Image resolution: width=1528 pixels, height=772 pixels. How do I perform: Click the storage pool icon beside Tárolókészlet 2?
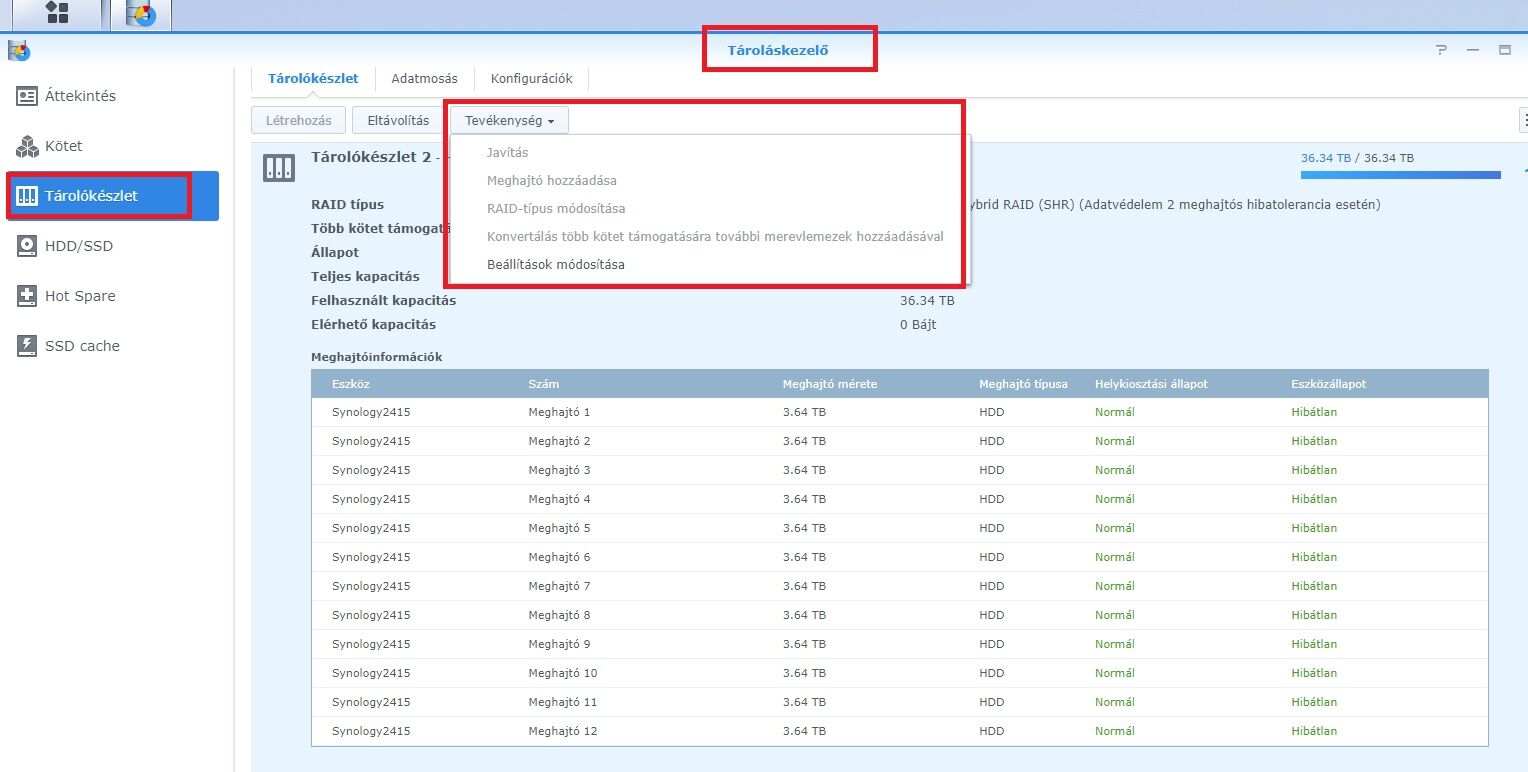click(x=278, y=168)
